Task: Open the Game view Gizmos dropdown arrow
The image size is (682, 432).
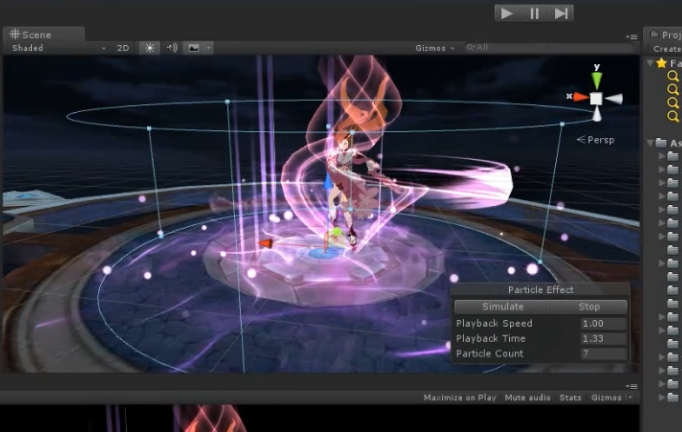Action: click(x=630, y=397)
